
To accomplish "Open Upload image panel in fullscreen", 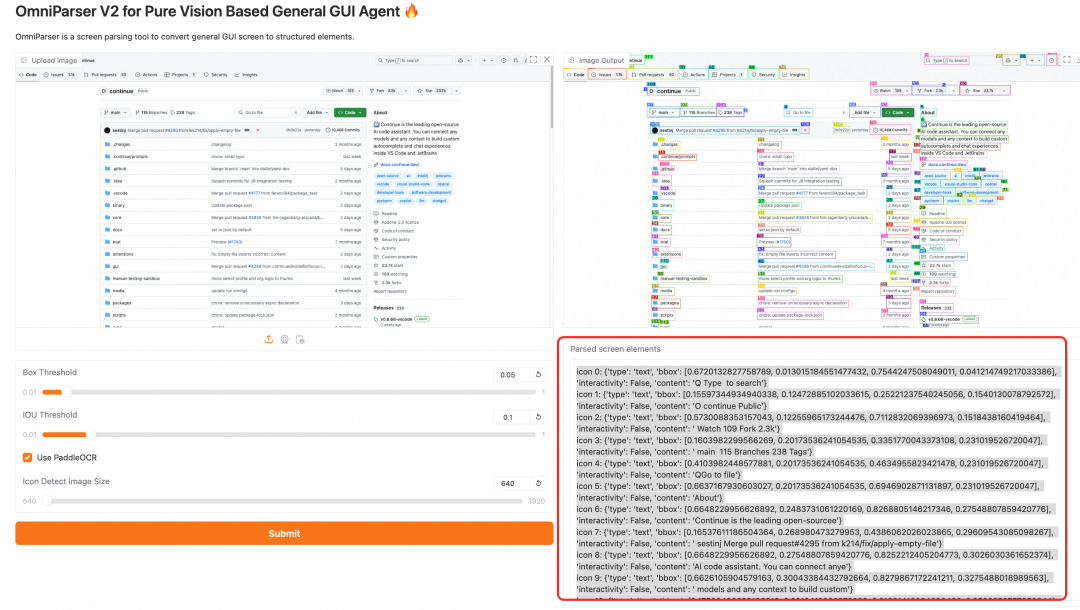I will (533, 60).
